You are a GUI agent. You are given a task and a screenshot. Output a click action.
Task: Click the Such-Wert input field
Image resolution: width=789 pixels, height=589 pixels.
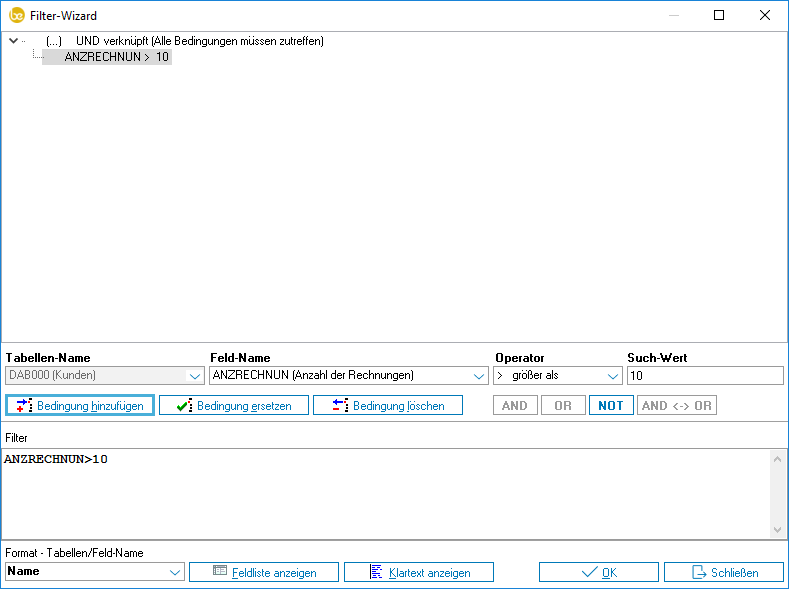pos(704,376)
